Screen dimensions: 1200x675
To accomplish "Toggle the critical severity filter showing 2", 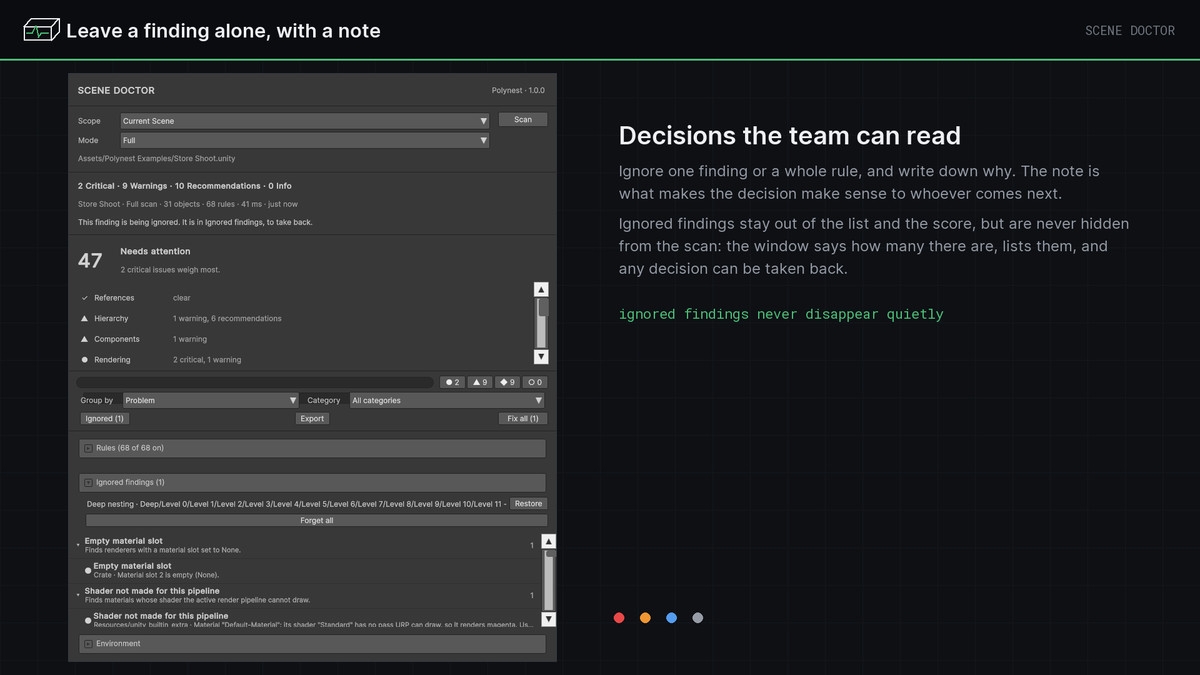I will click(x=453, y=382).
